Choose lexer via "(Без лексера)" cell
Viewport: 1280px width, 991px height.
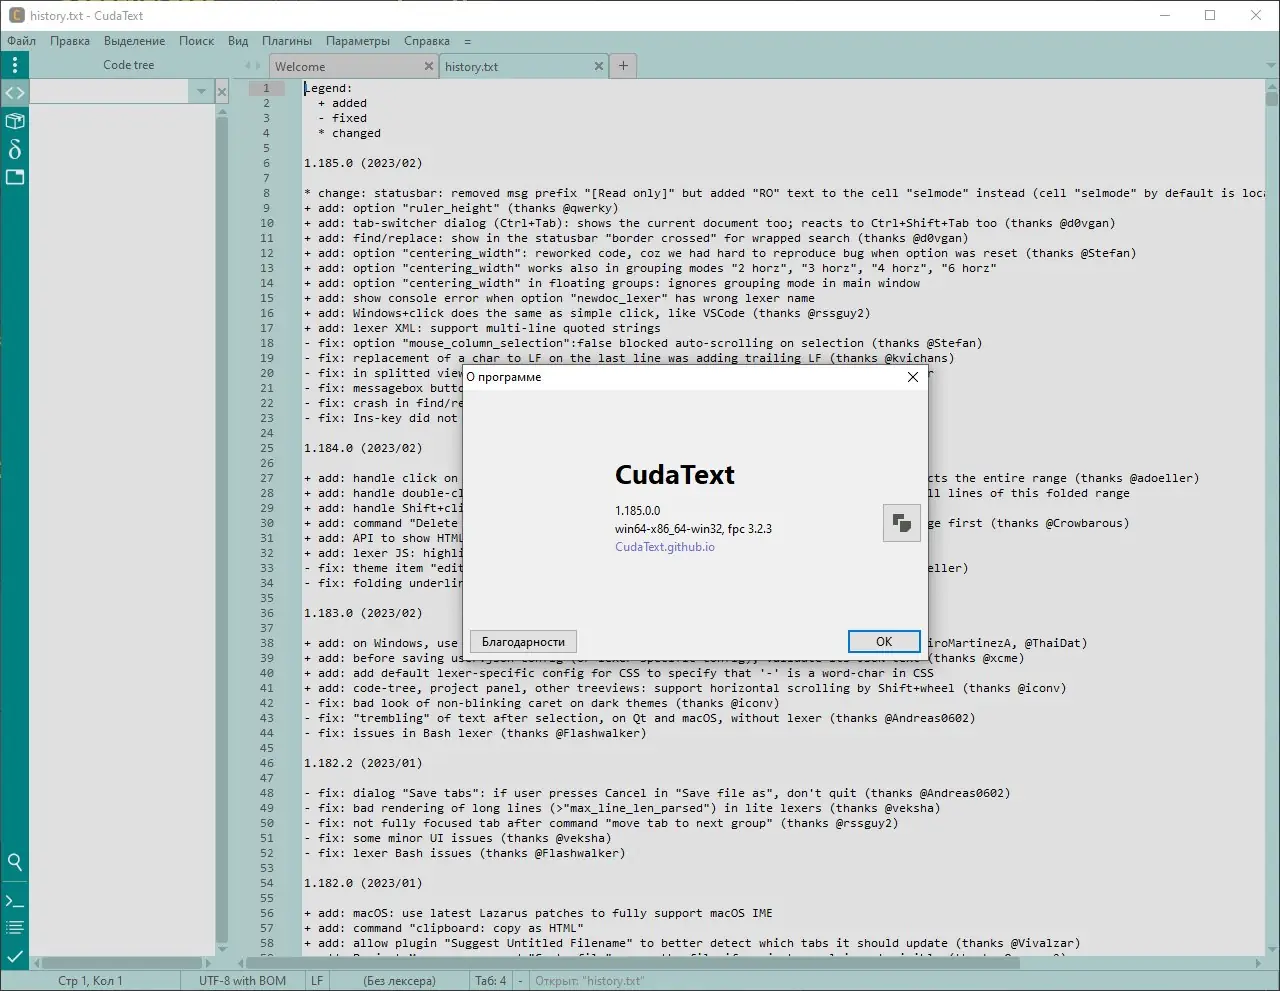[x=399, y=981]
